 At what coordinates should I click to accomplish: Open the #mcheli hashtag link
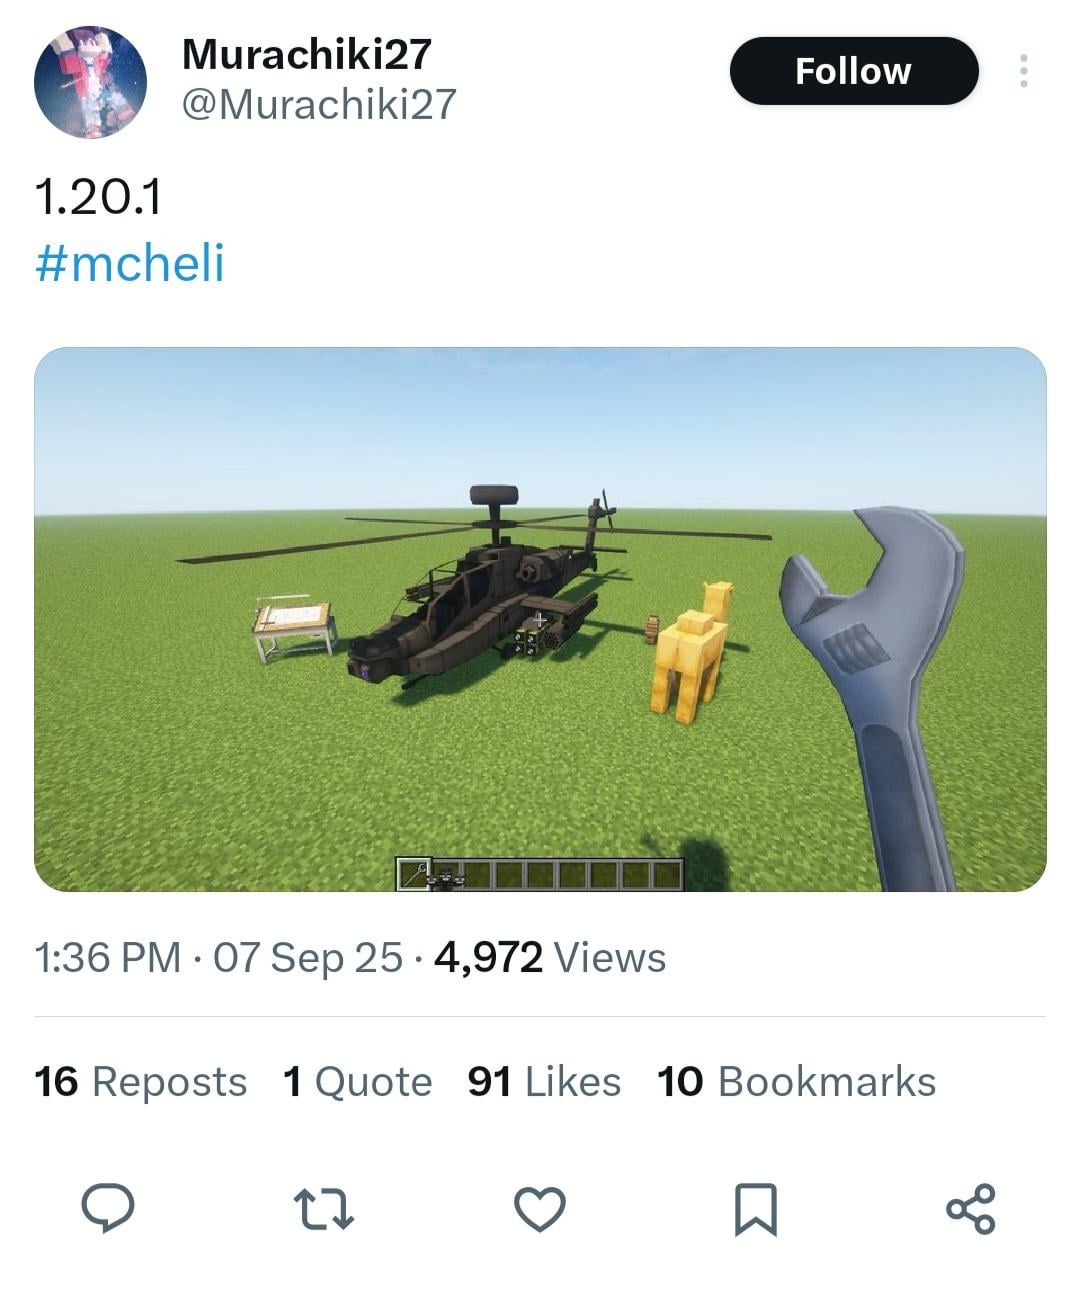130,263
